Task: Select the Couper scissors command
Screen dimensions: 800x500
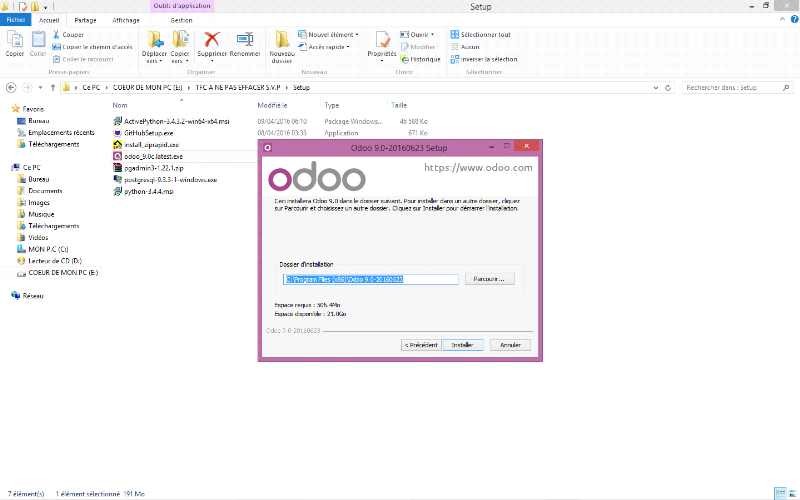Action: pos(68,35)
